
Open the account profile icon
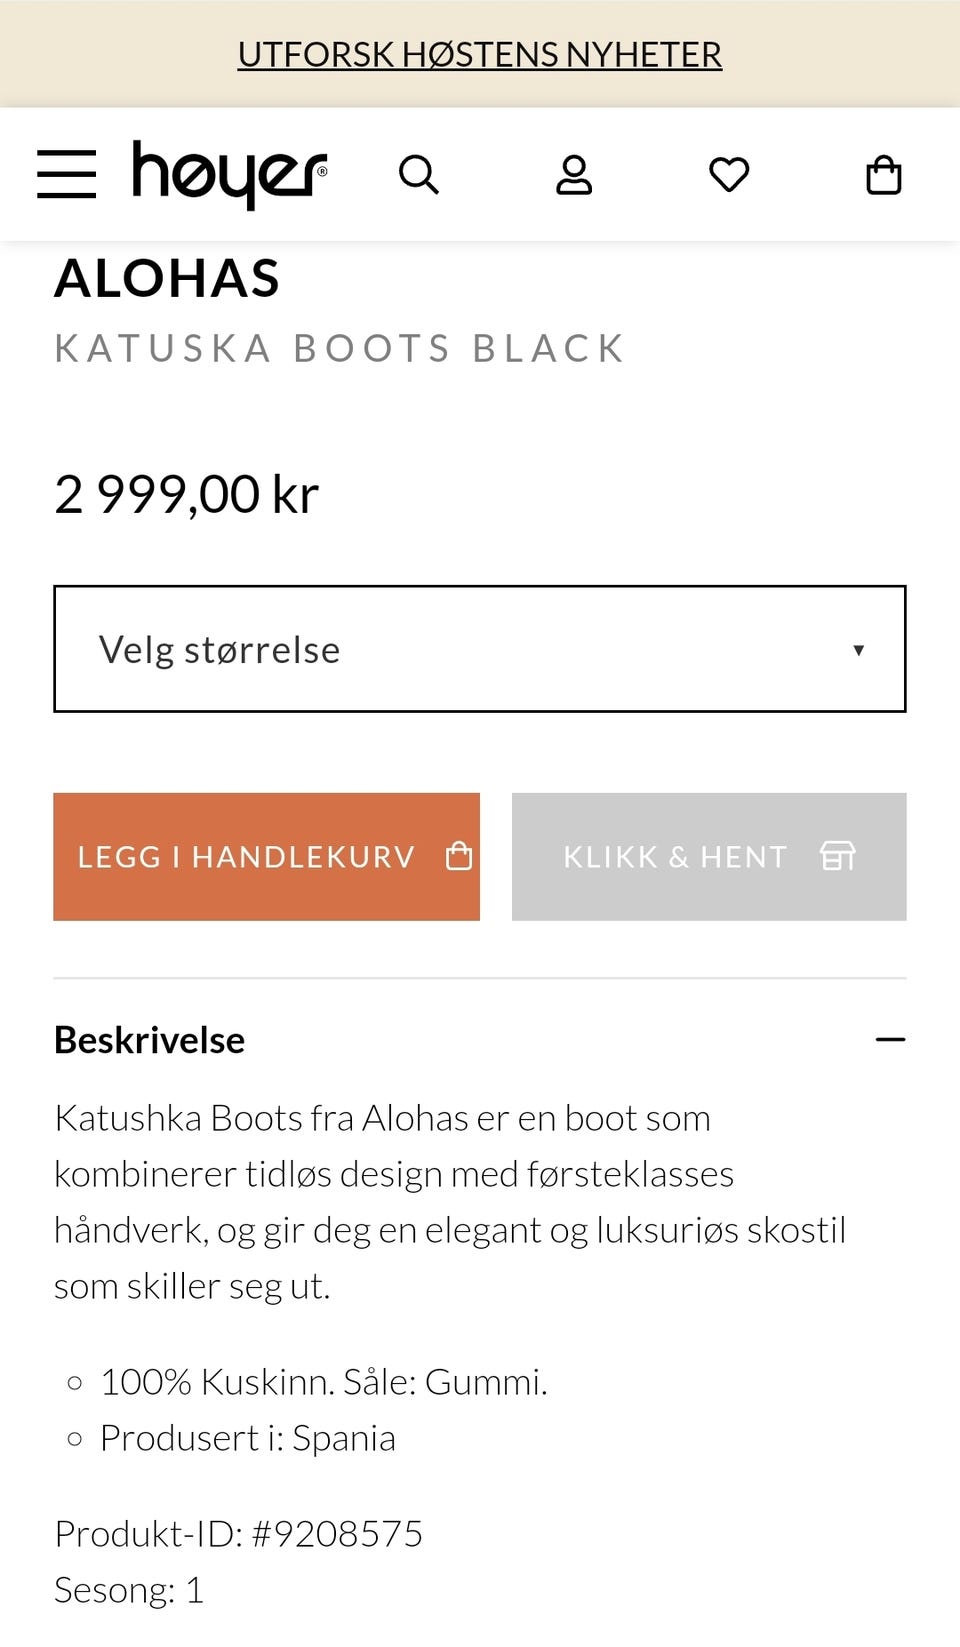pyautogui.click(x=574, y=173)
